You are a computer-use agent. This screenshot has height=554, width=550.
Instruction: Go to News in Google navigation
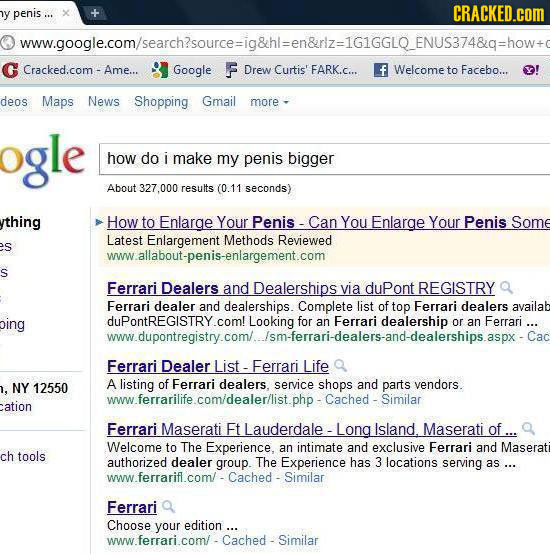tap(104, 102)
